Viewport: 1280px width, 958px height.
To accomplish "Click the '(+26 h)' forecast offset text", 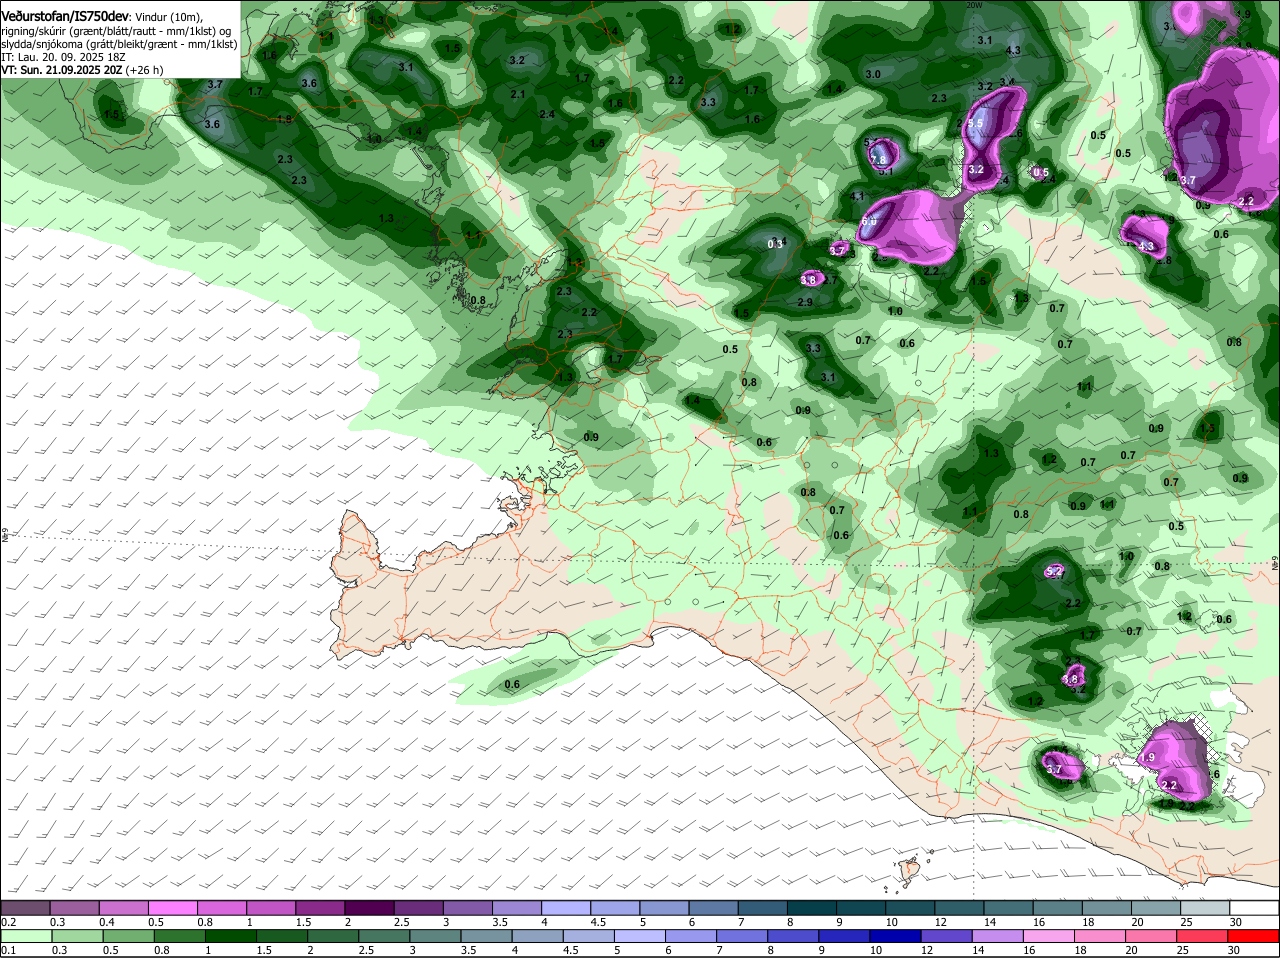I will coord(145,70).
